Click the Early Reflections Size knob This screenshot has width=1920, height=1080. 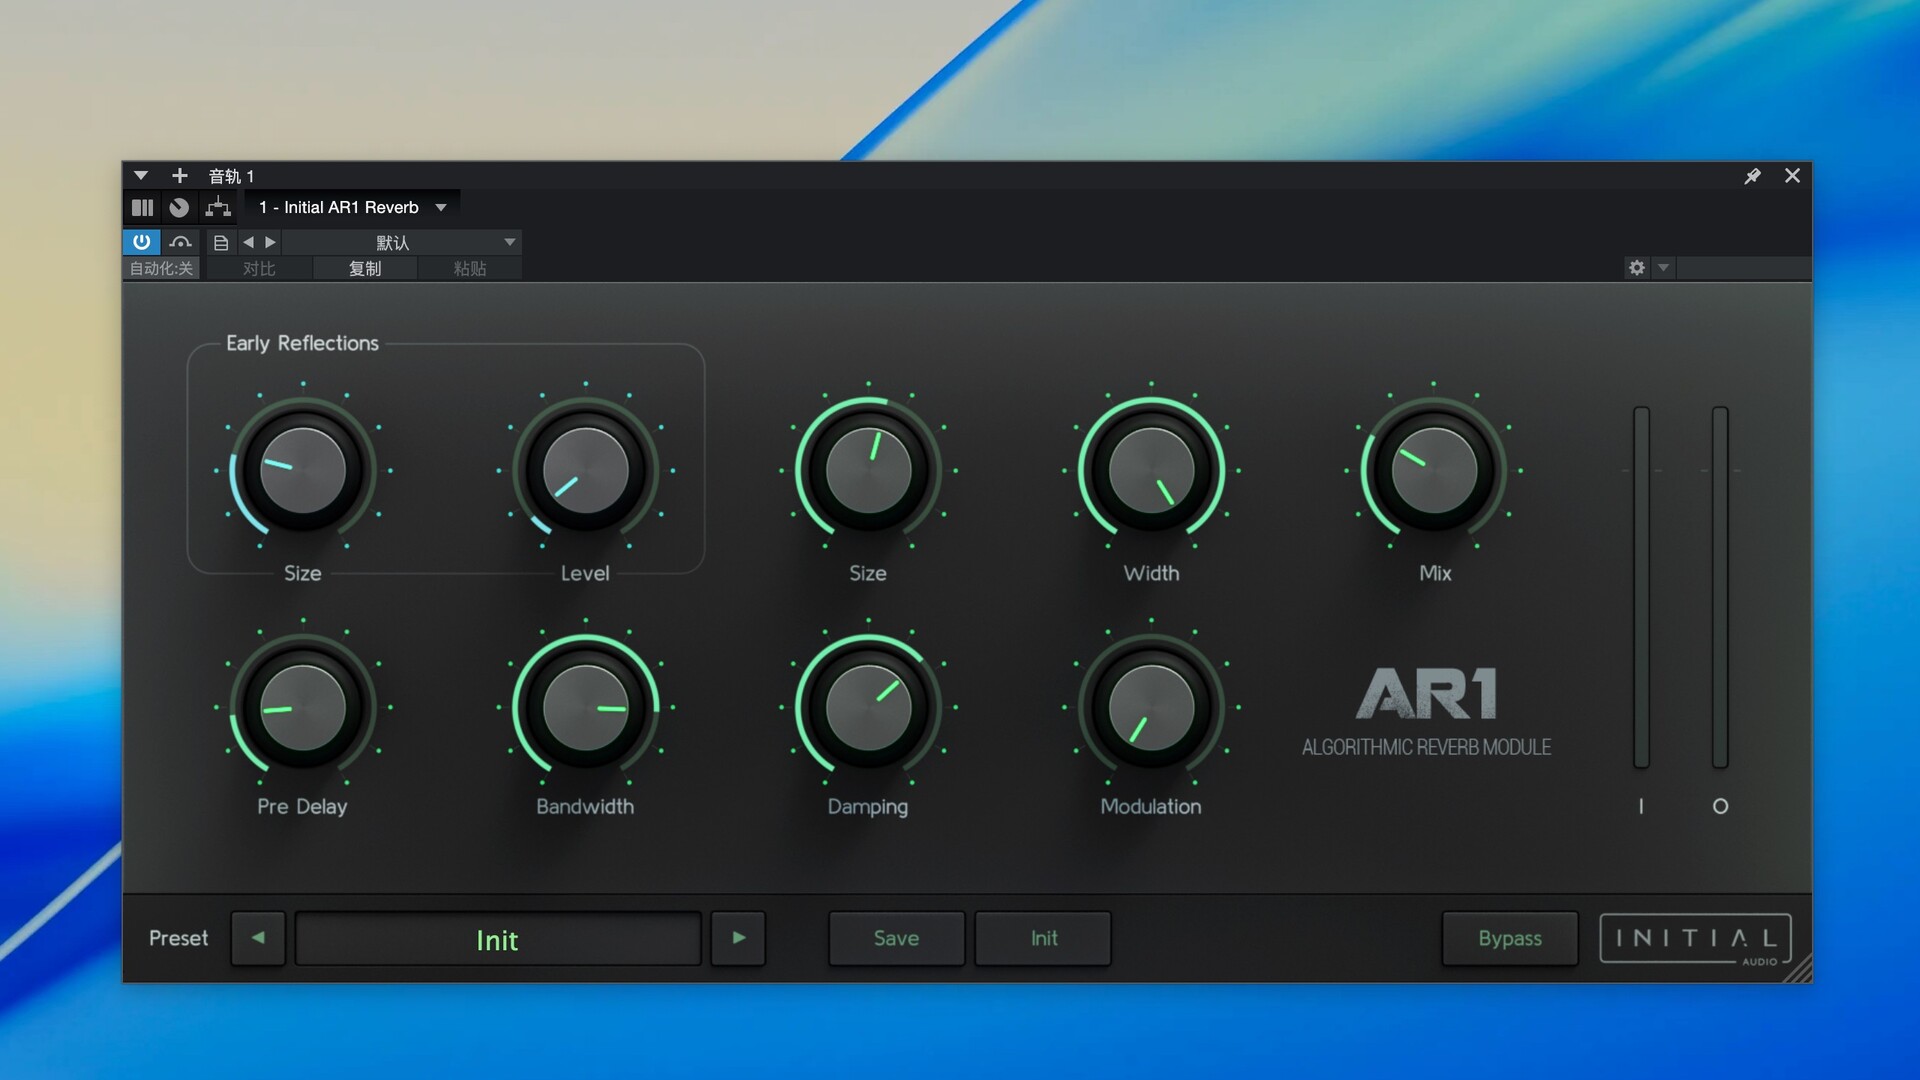[303, 470]
